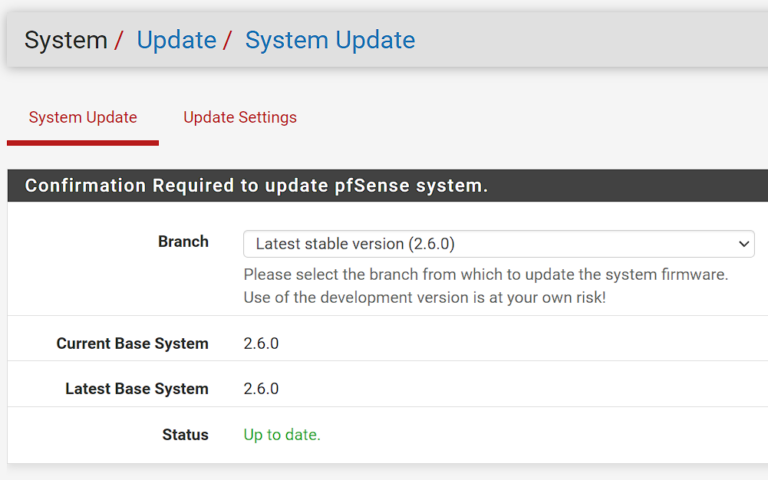The width and height of the screenshot is (768, 480).
Task: Select the System Update tab
Action: pyautogui.click(x=83, y=118)
